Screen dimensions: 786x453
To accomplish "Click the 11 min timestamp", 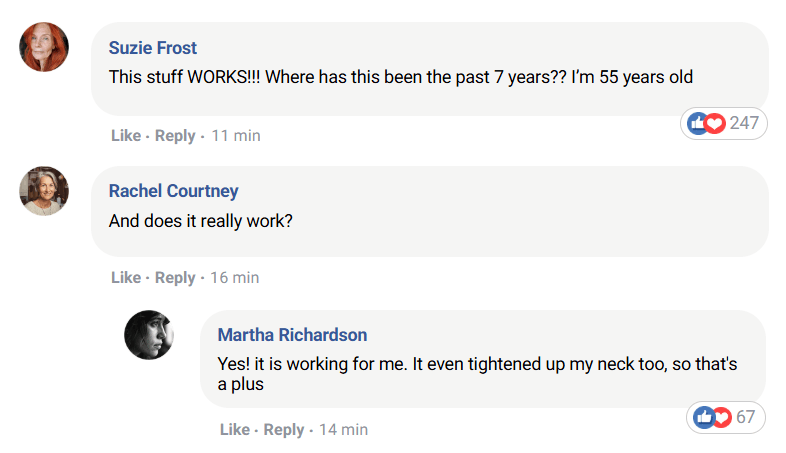I will tap(236, 136).
